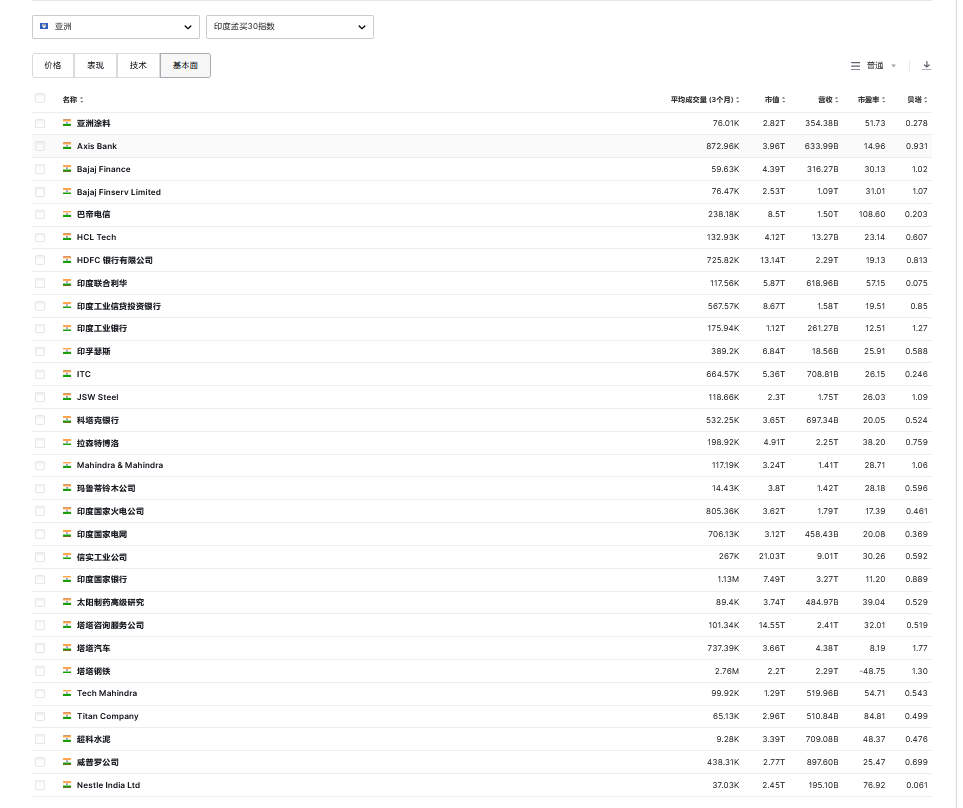Expand the 普通 view mode dropdown arrow
The height and width of the screenshot is (808, 963).
(x=894, y=66)
